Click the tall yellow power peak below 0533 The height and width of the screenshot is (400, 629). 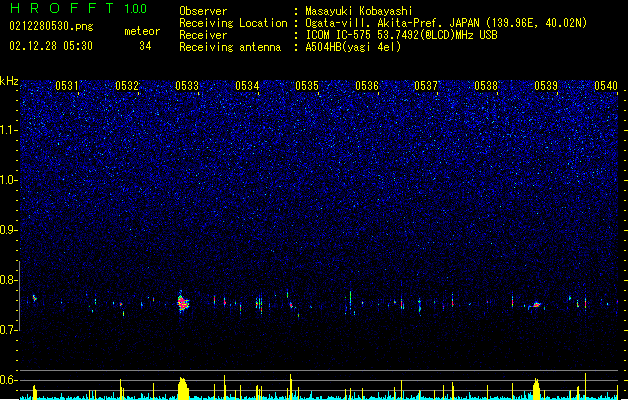point(183,388)
